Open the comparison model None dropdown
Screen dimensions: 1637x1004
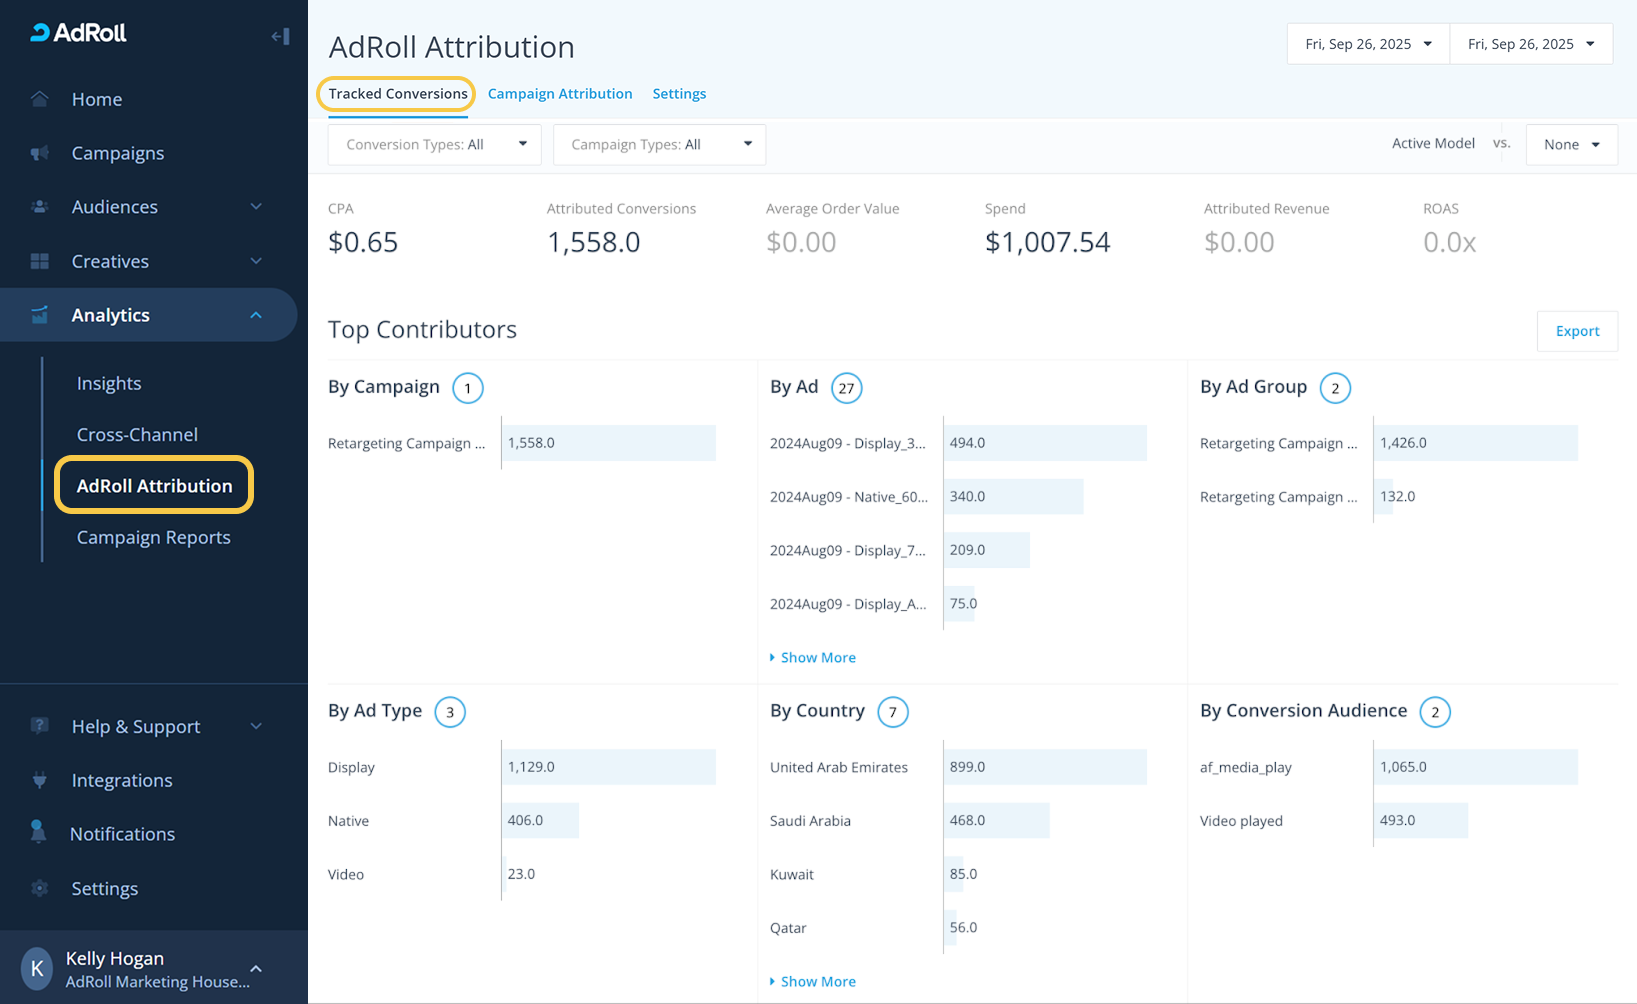[x=1571, y=145]
